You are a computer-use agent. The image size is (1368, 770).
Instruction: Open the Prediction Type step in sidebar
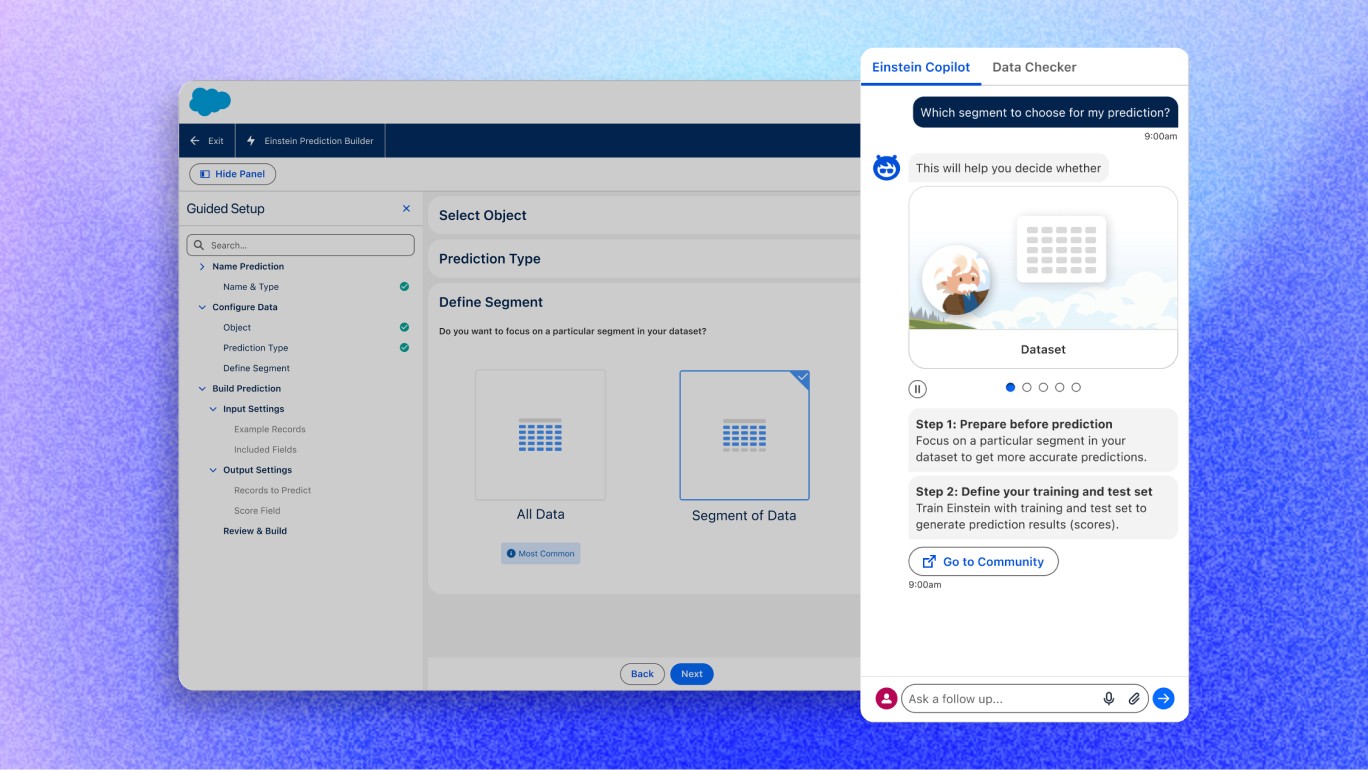255,348
